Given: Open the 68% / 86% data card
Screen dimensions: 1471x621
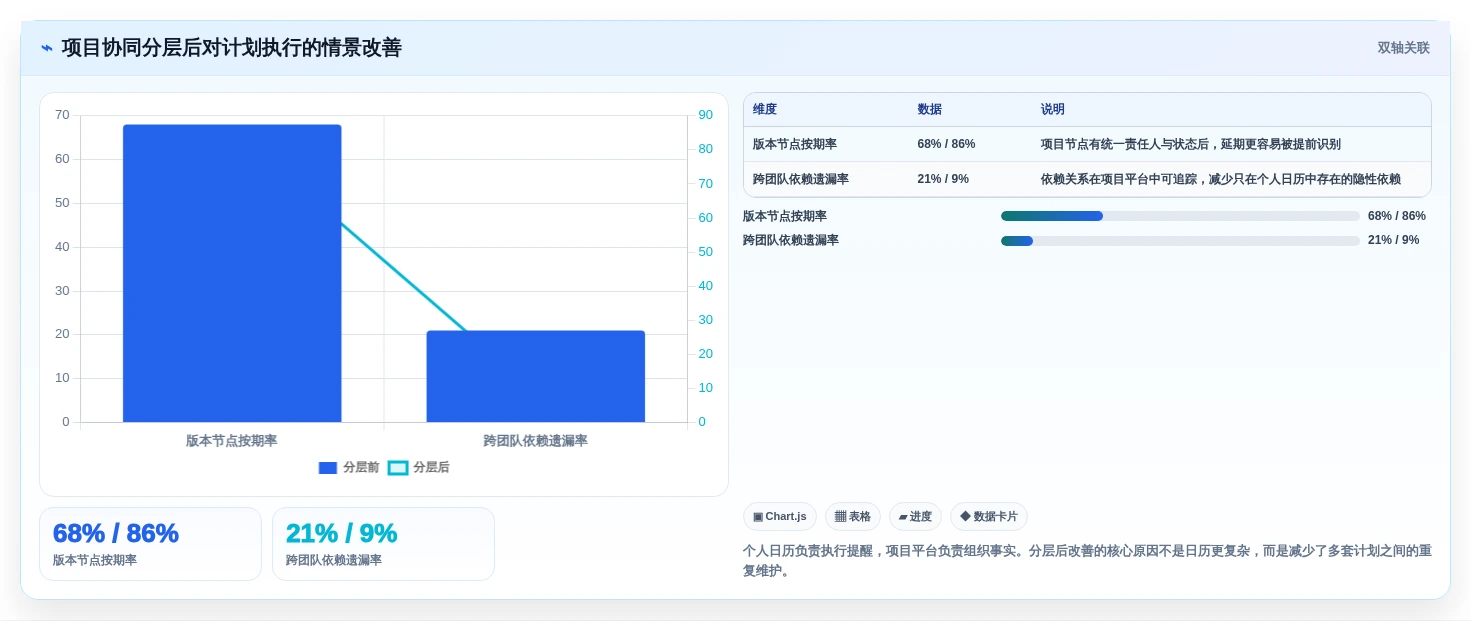Looking at the screenshot, I should (150, 544).
